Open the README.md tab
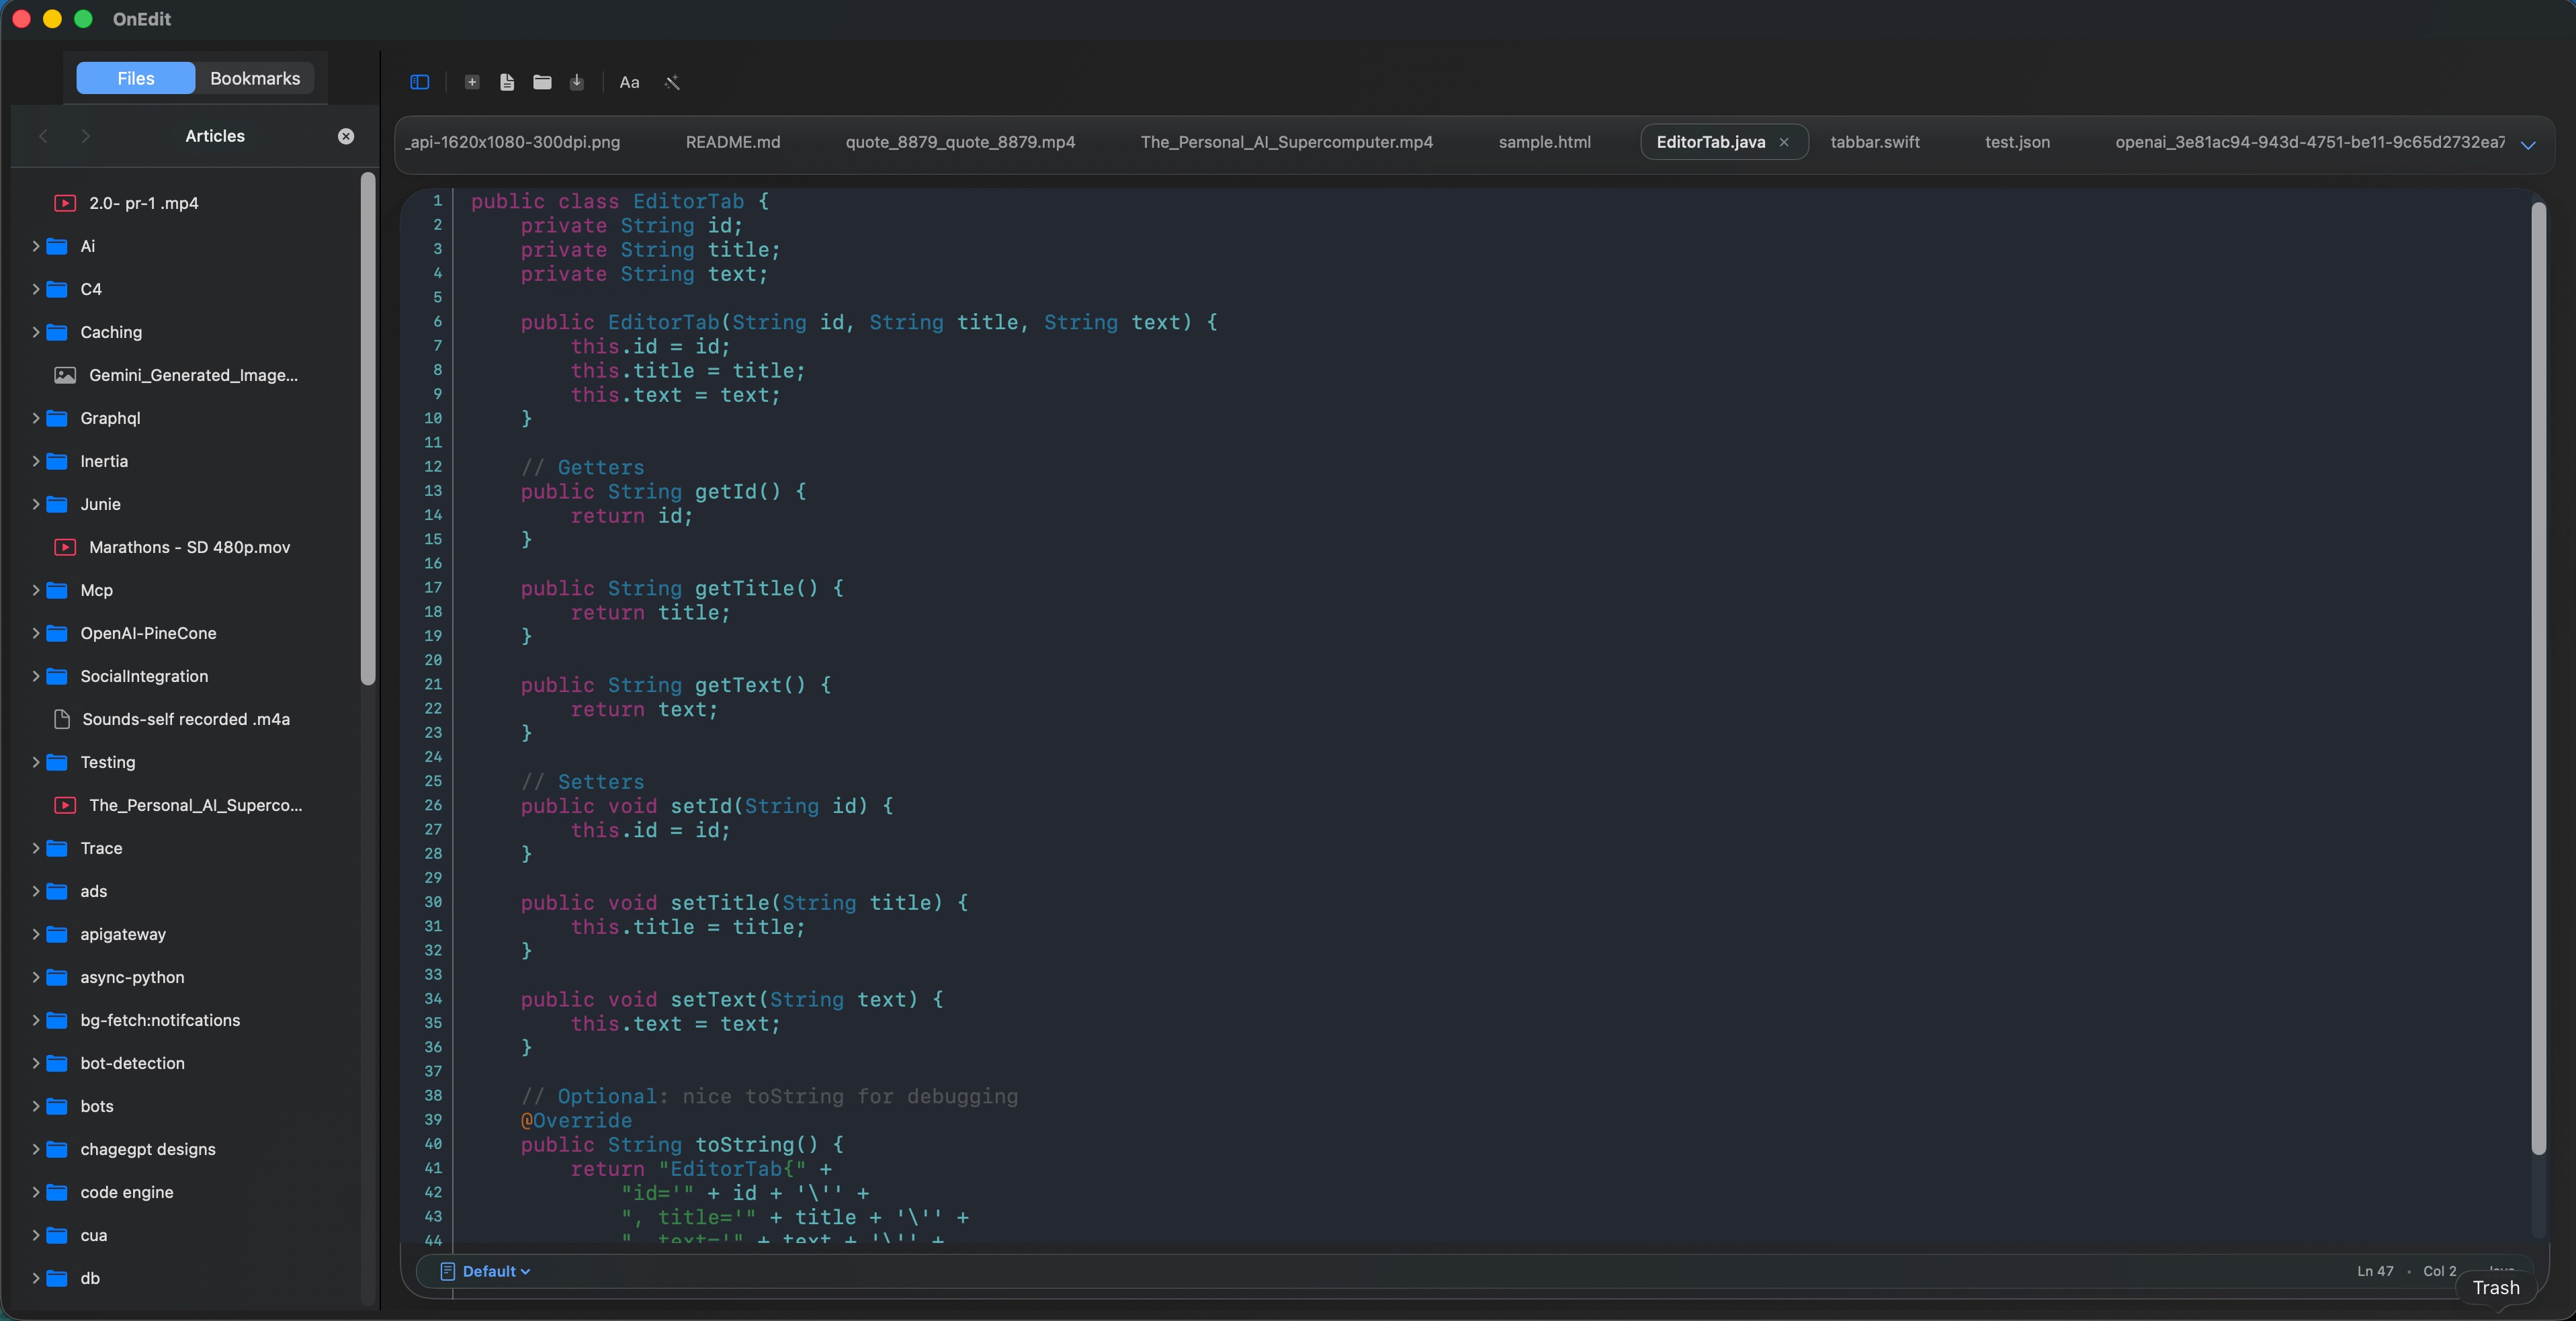 [x=733, y=142]
